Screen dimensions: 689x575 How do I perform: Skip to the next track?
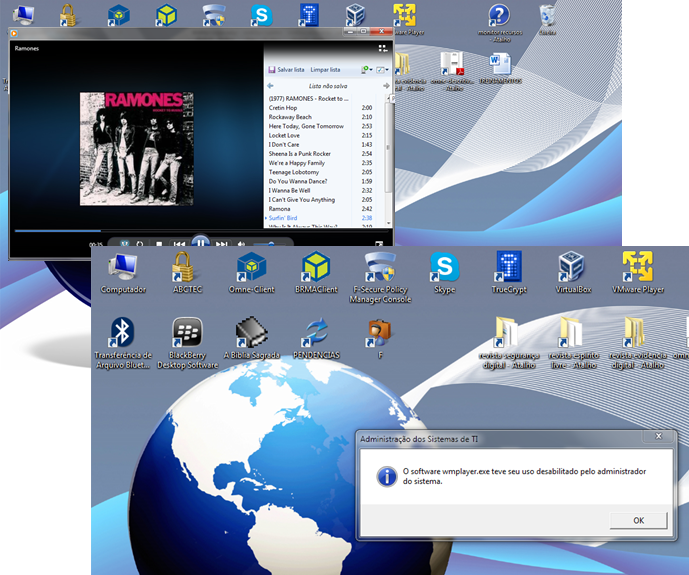click(x=221, y=244)
